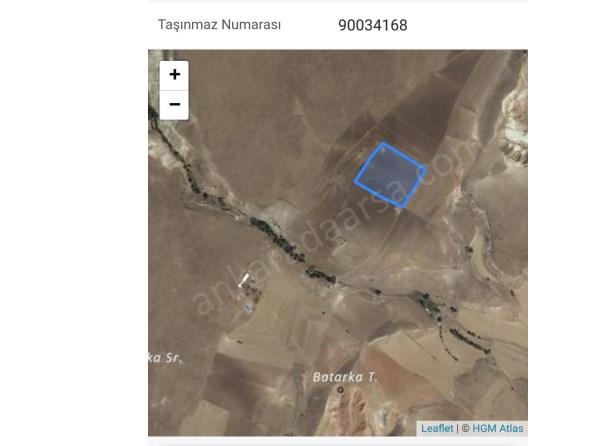
Task: Click the eroded white cliffs at map edge
Action: pyautogui.click(x=516, y=129)
